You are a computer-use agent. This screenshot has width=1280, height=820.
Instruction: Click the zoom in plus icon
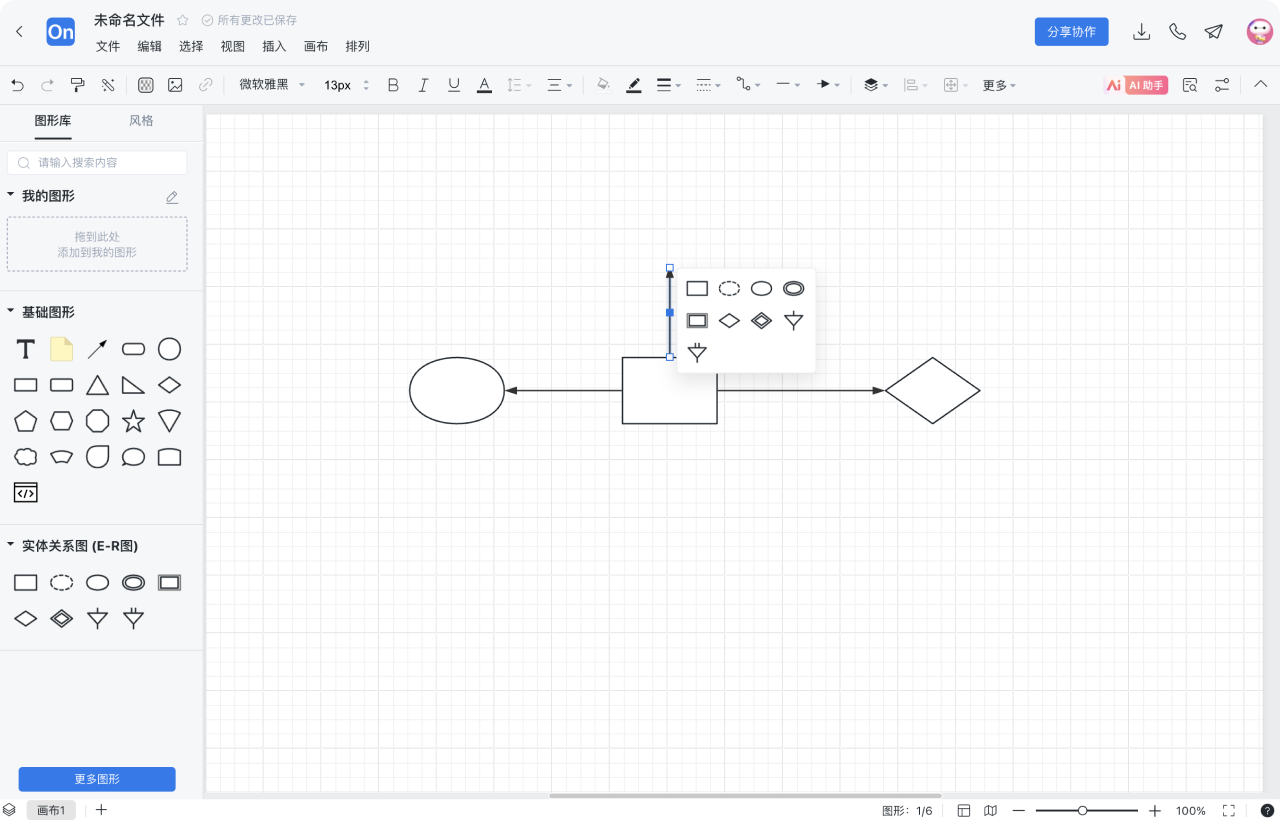[1155, 811]
